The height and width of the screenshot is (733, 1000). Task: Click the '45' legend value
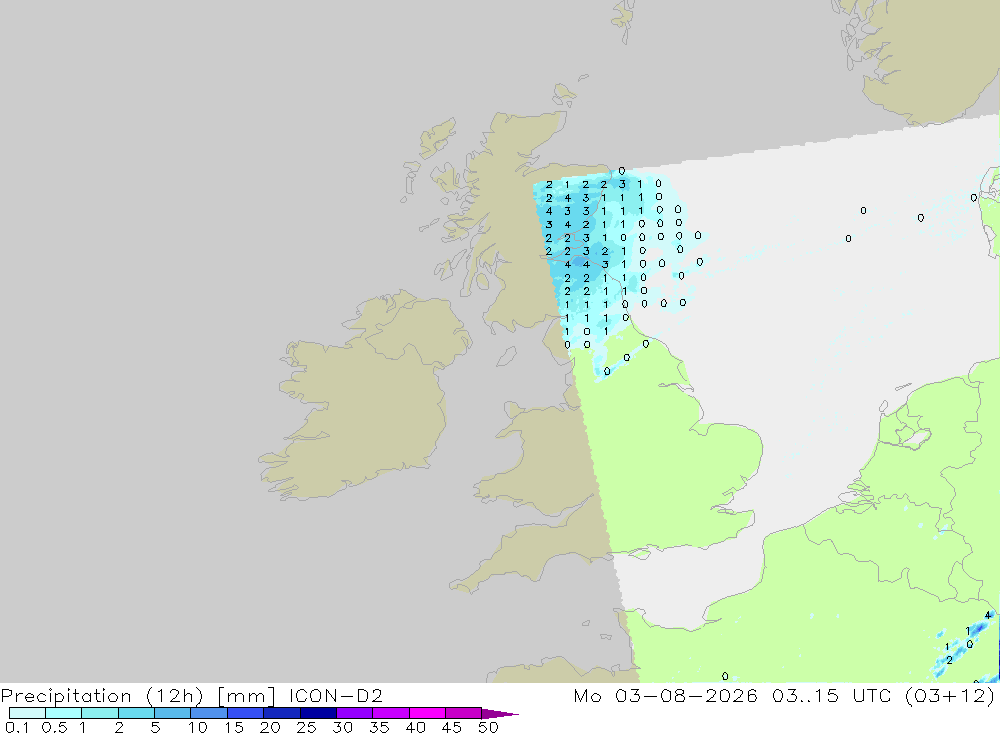(452, 727)
